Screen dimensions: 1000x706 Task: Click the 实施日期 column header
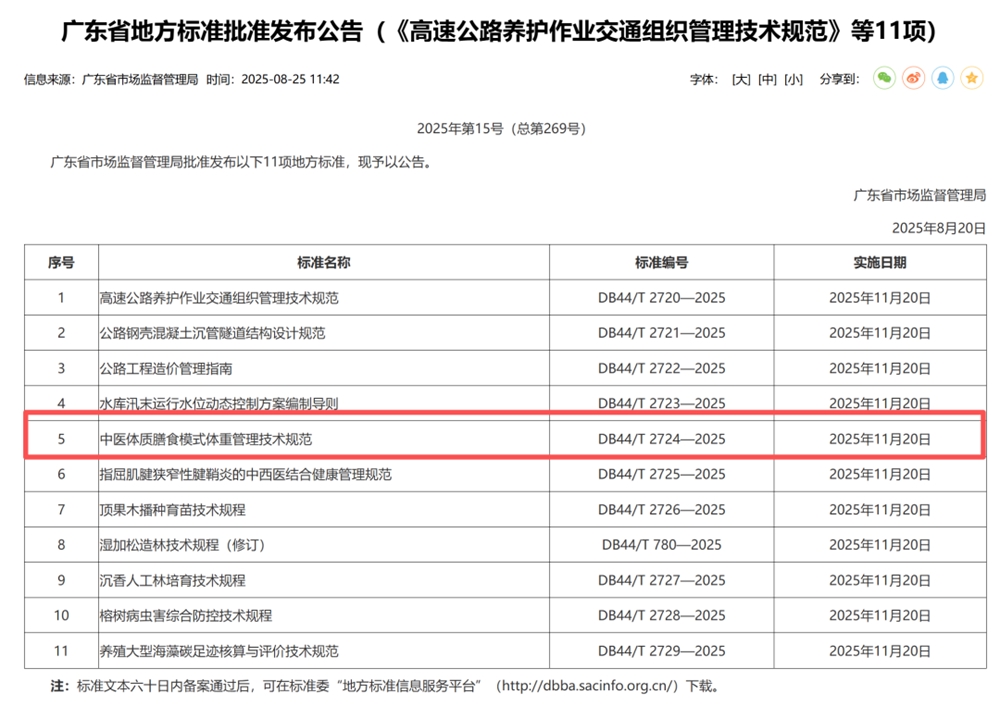(x=880, y=263)
